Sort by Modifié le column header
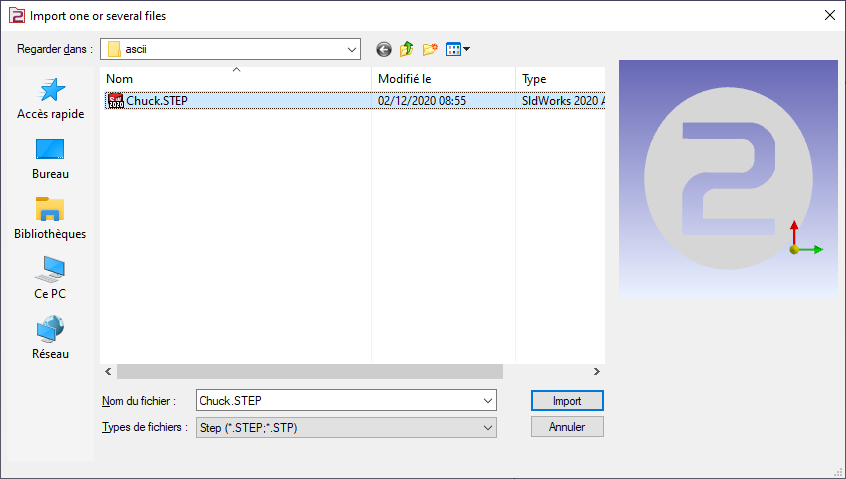The image size is (846, 479). pyautogui.click(x=443, y=79)
